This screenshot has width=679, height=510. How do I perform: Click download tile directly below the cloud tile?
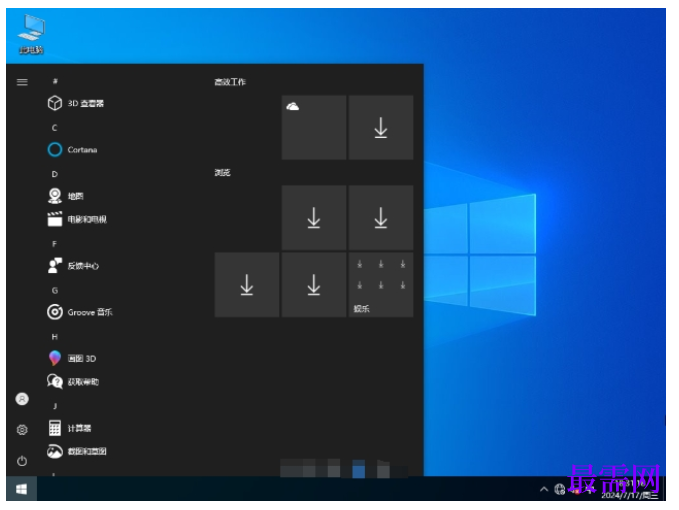pyautogui.click(x=314, y=218)
